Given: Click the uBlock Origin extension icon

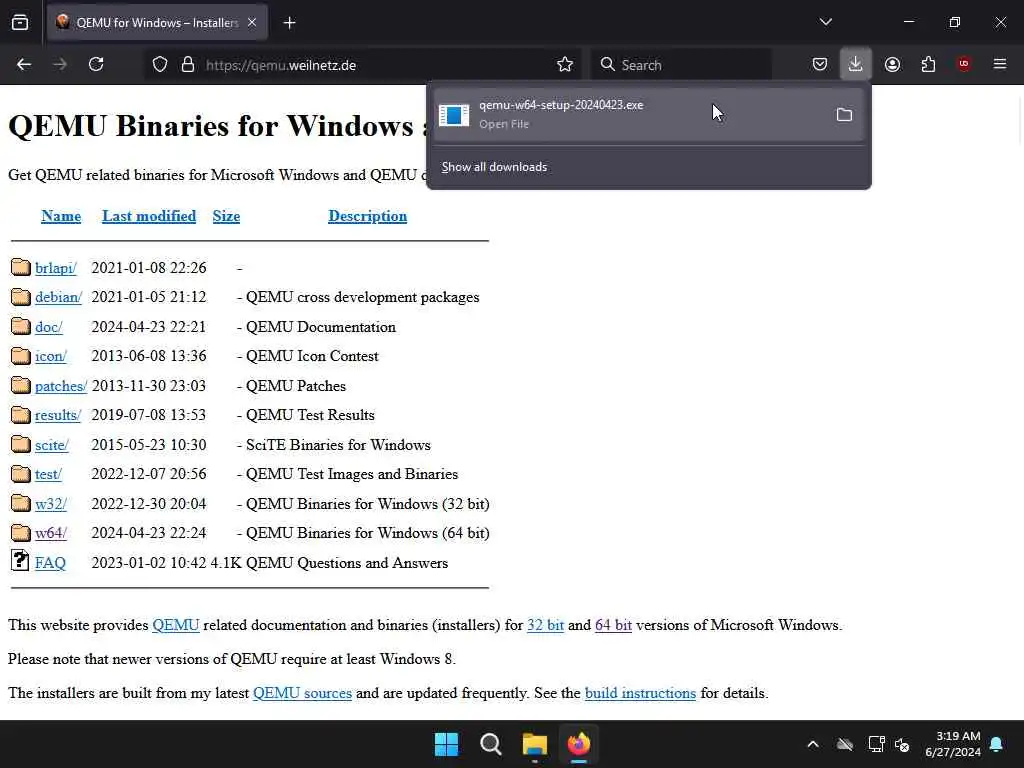Looking at the screenshot, I should 964,65.
